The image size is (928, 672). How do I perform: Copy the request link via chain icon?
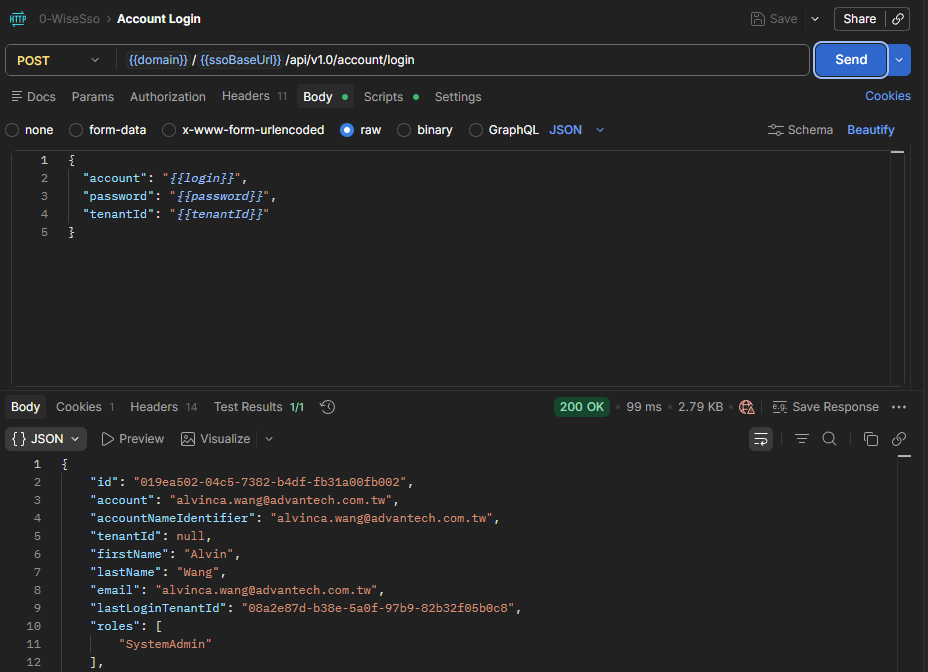[898, 19]
